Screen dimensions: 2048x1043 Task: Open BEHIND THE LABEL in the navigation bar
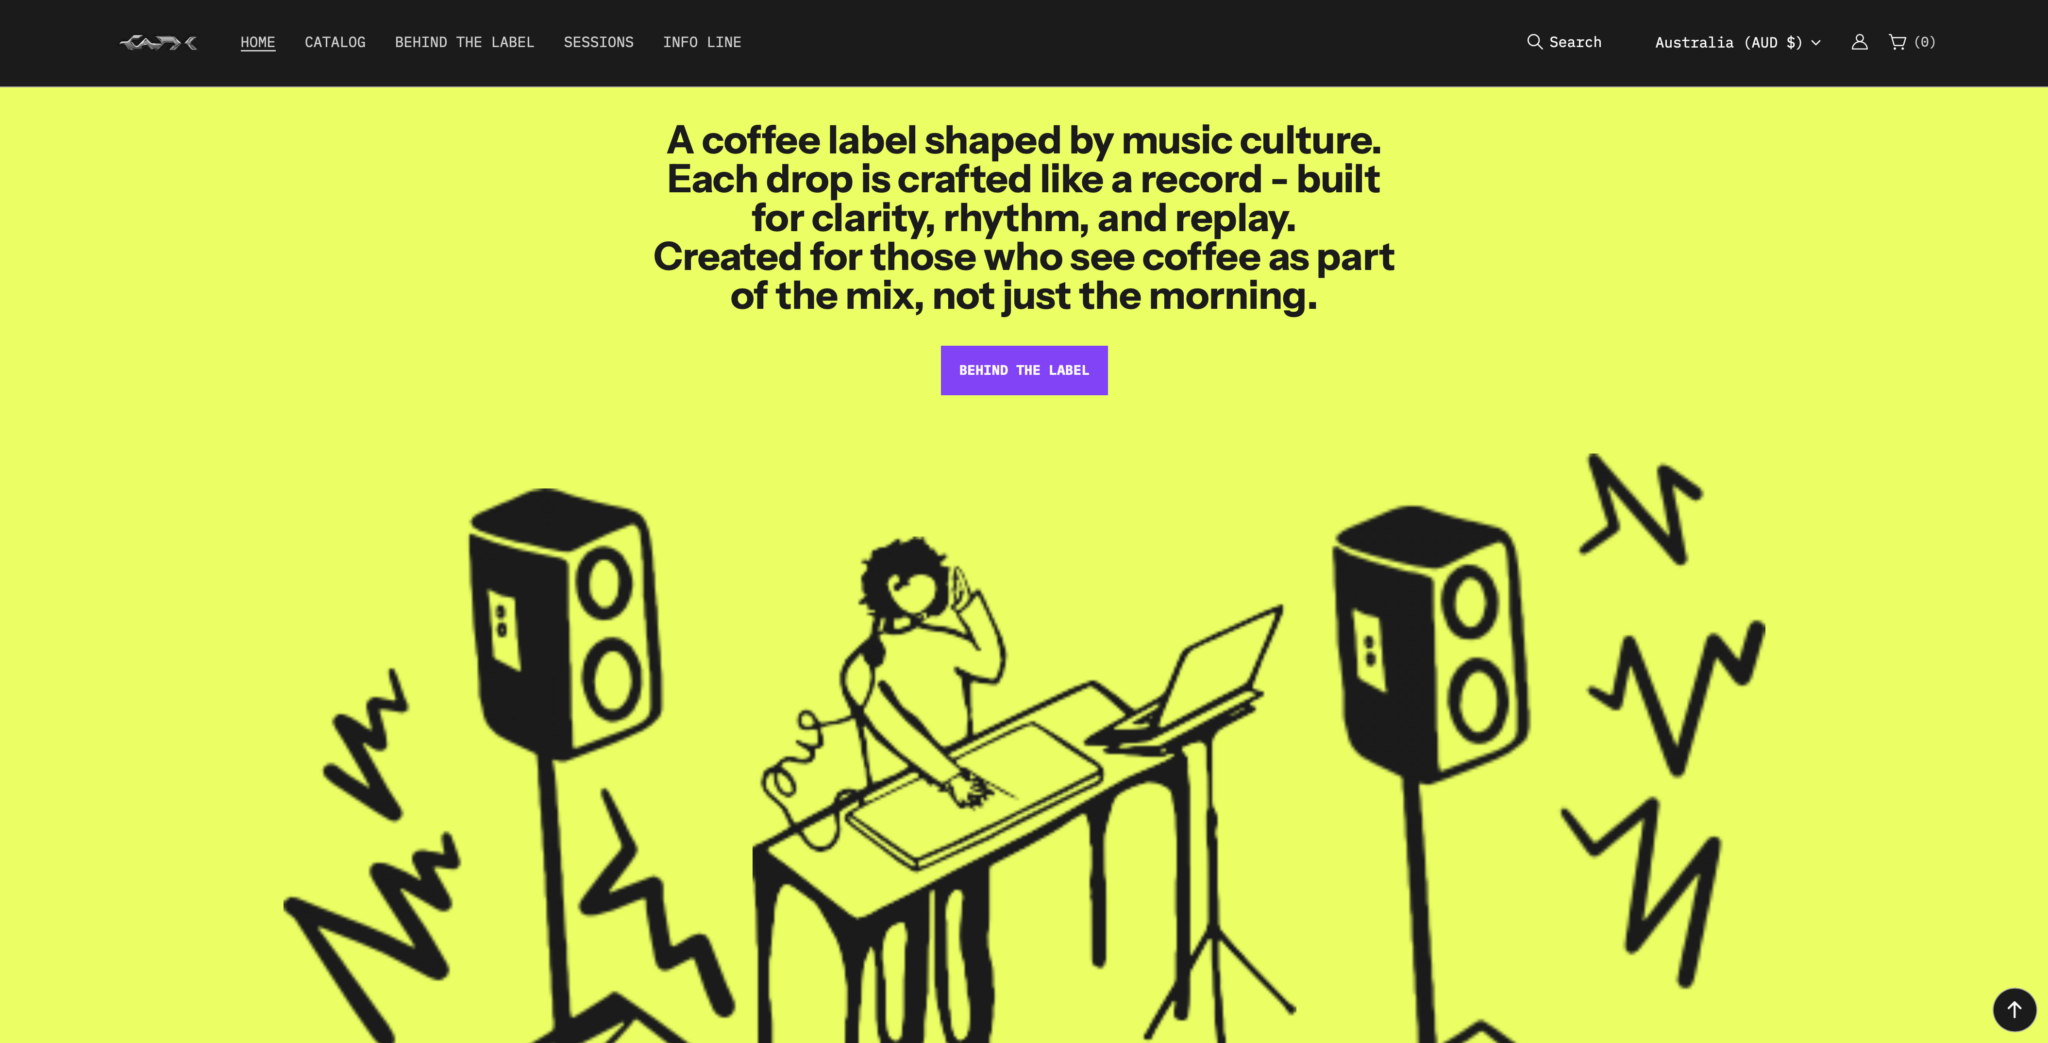click(464, 42)
